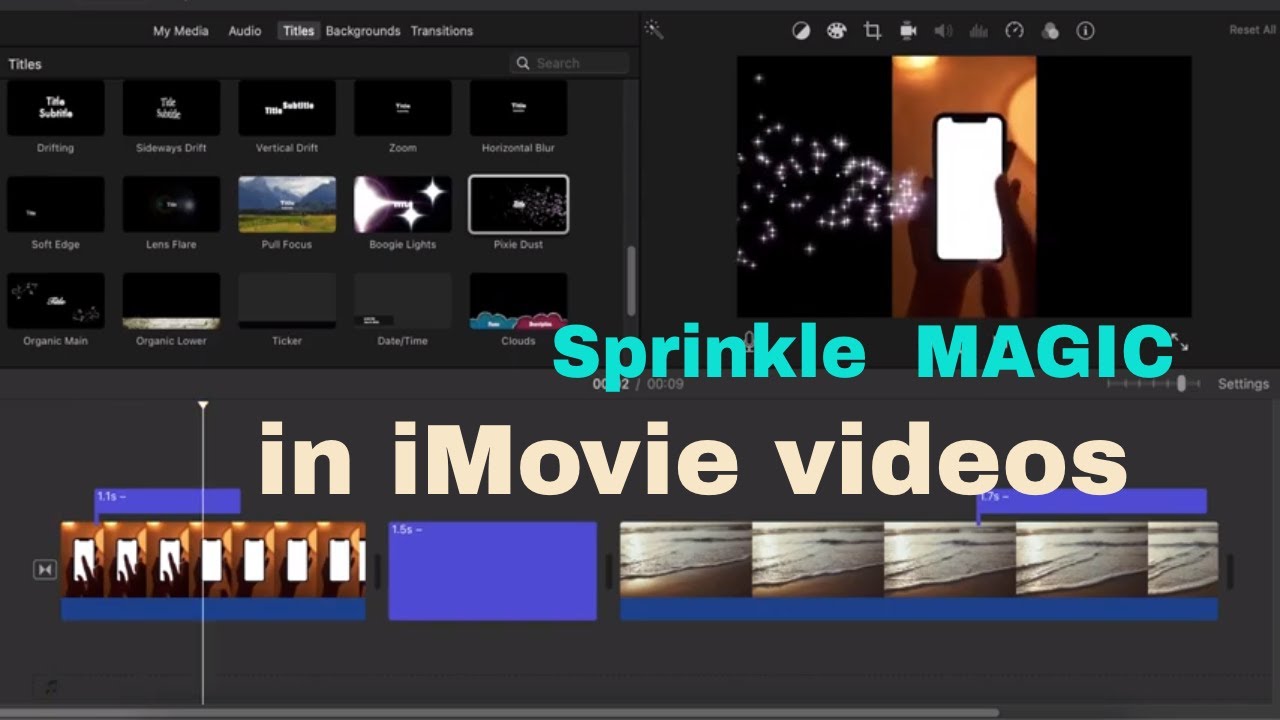The image size is (1280, 720).
Task: Choose the Horizontal Blur title
Action: click(518, 108)
